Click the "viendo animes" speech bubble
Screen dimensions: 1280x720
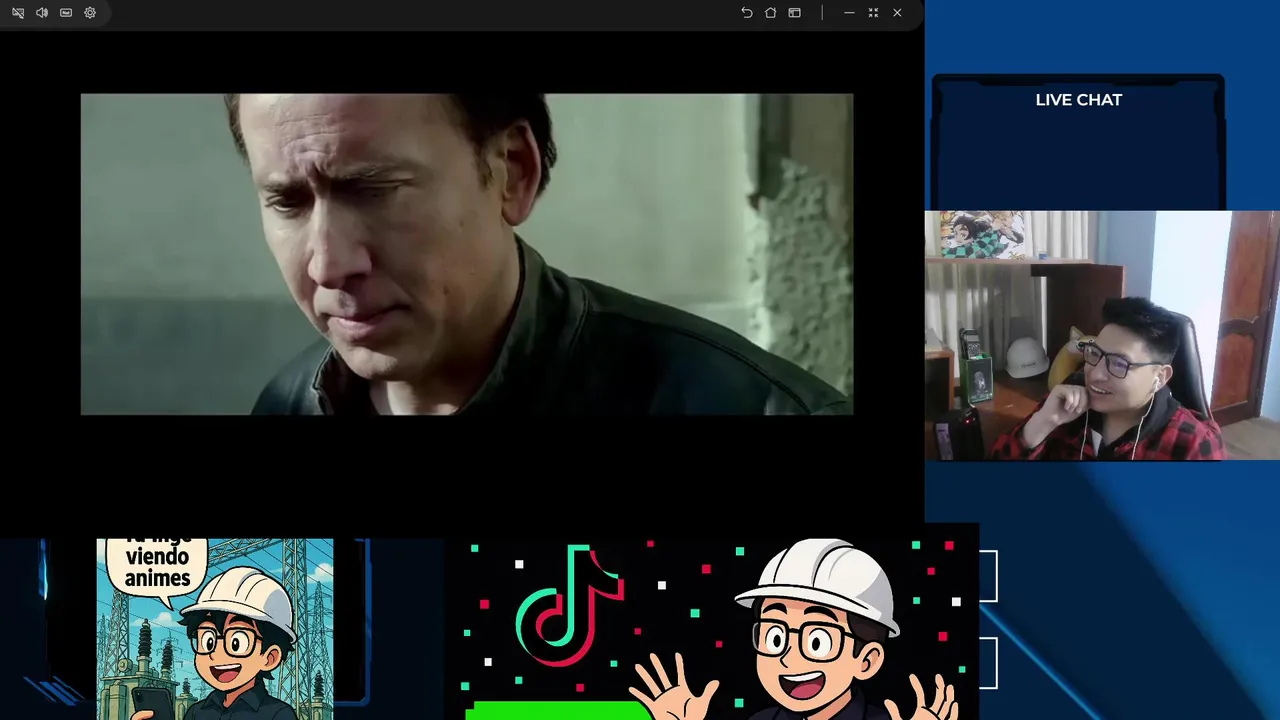tap(157, 566)
